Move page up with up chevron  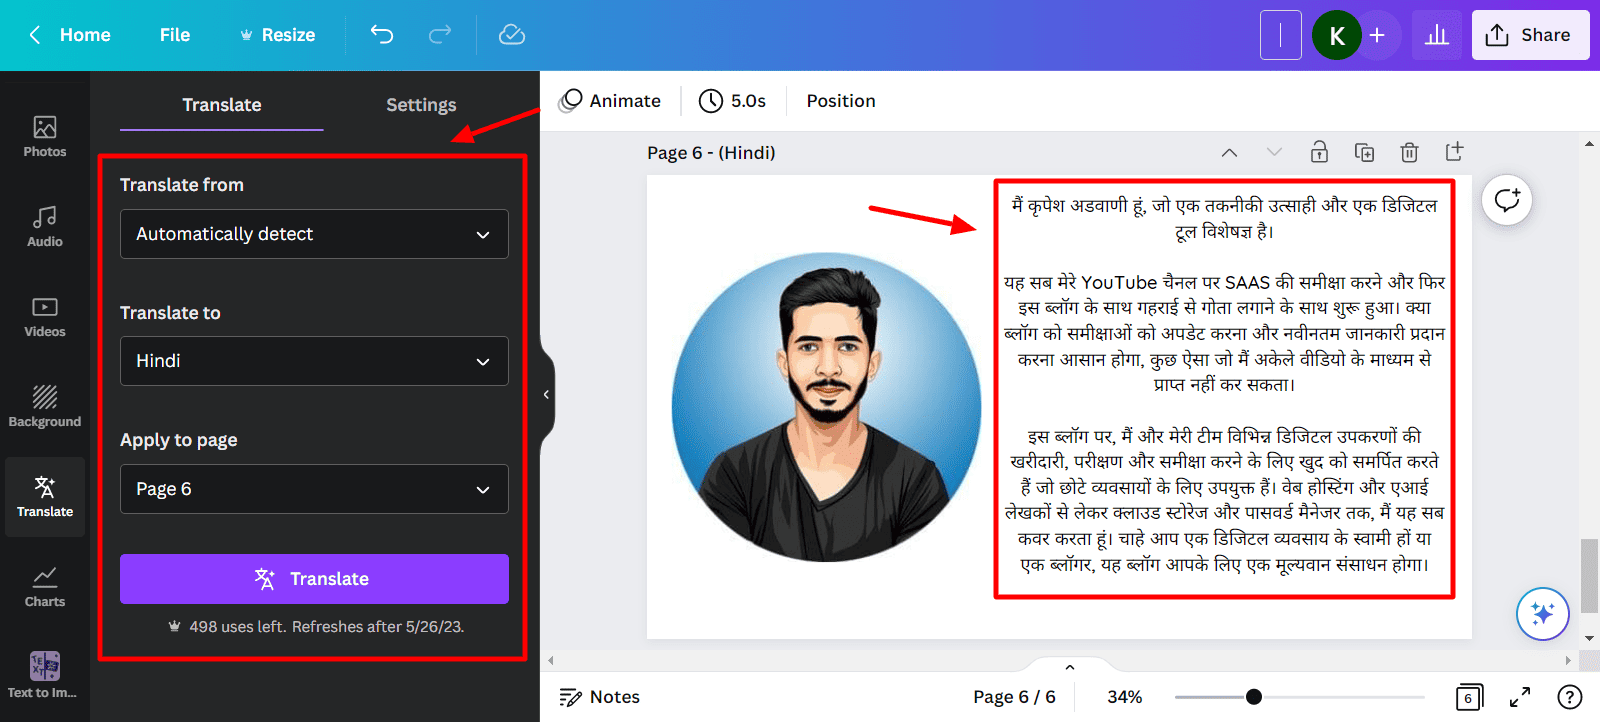point(1230,153)
